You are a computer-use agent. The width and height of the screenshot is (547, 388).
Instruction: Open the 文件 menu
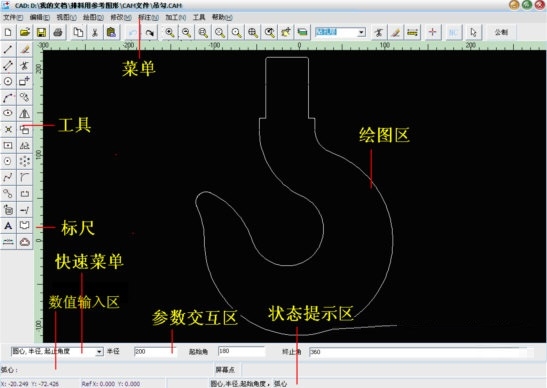coord(13,17)
